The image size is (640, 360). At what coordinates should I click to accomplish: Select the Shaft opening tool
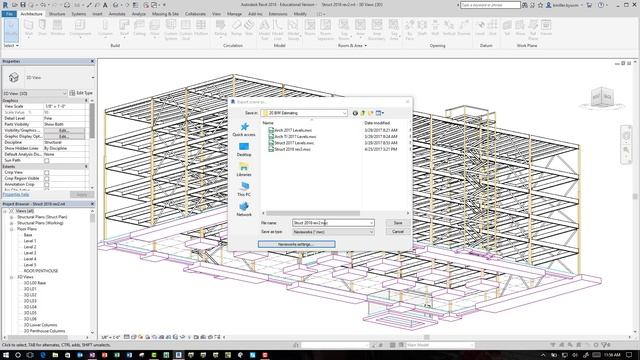[422, 28]
